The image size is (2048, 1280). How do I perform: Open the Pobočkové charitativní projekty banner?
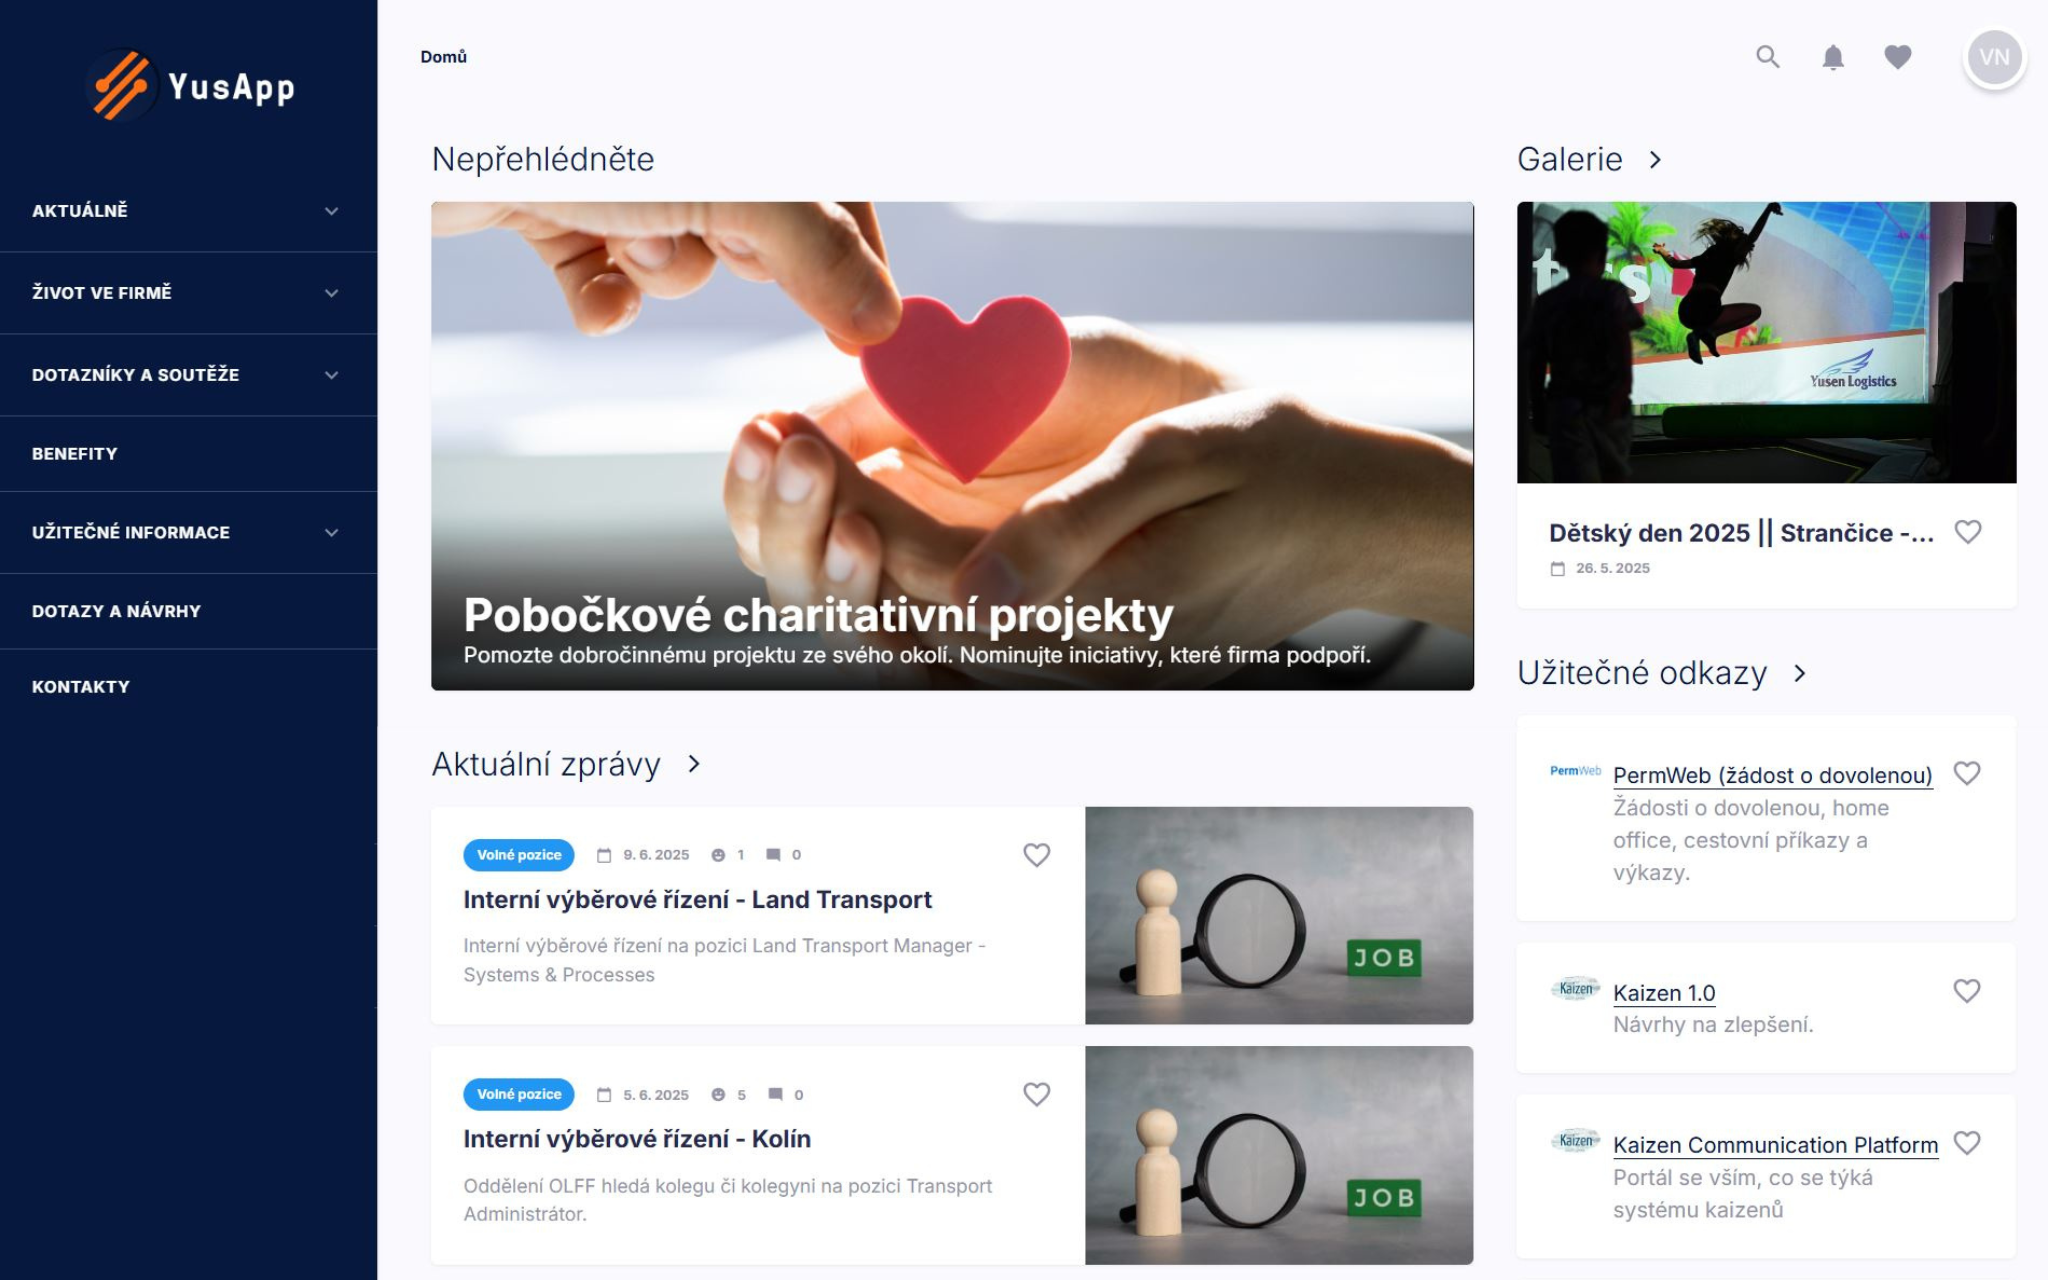[952, 446]
